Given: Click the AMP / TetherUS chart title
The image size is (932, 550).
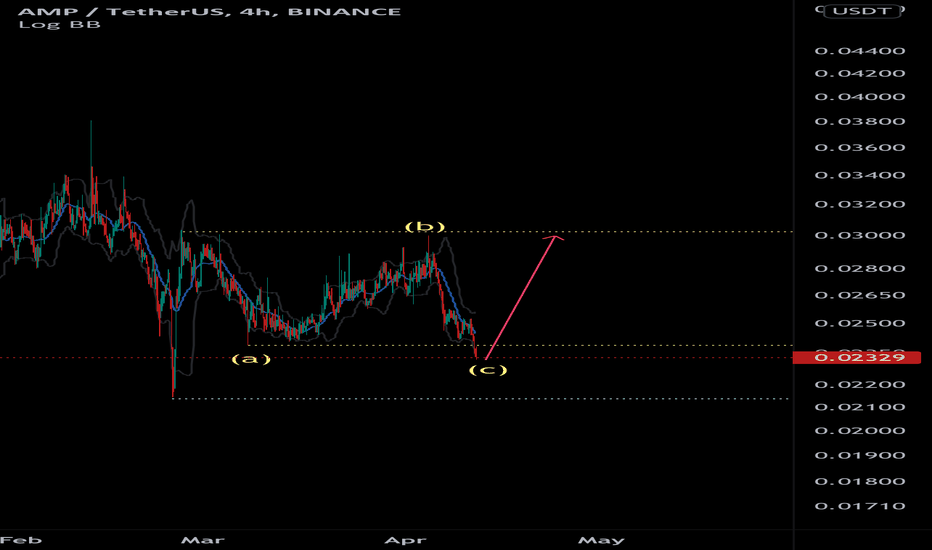Looking at the screenshot, I should tap(210, 11).
